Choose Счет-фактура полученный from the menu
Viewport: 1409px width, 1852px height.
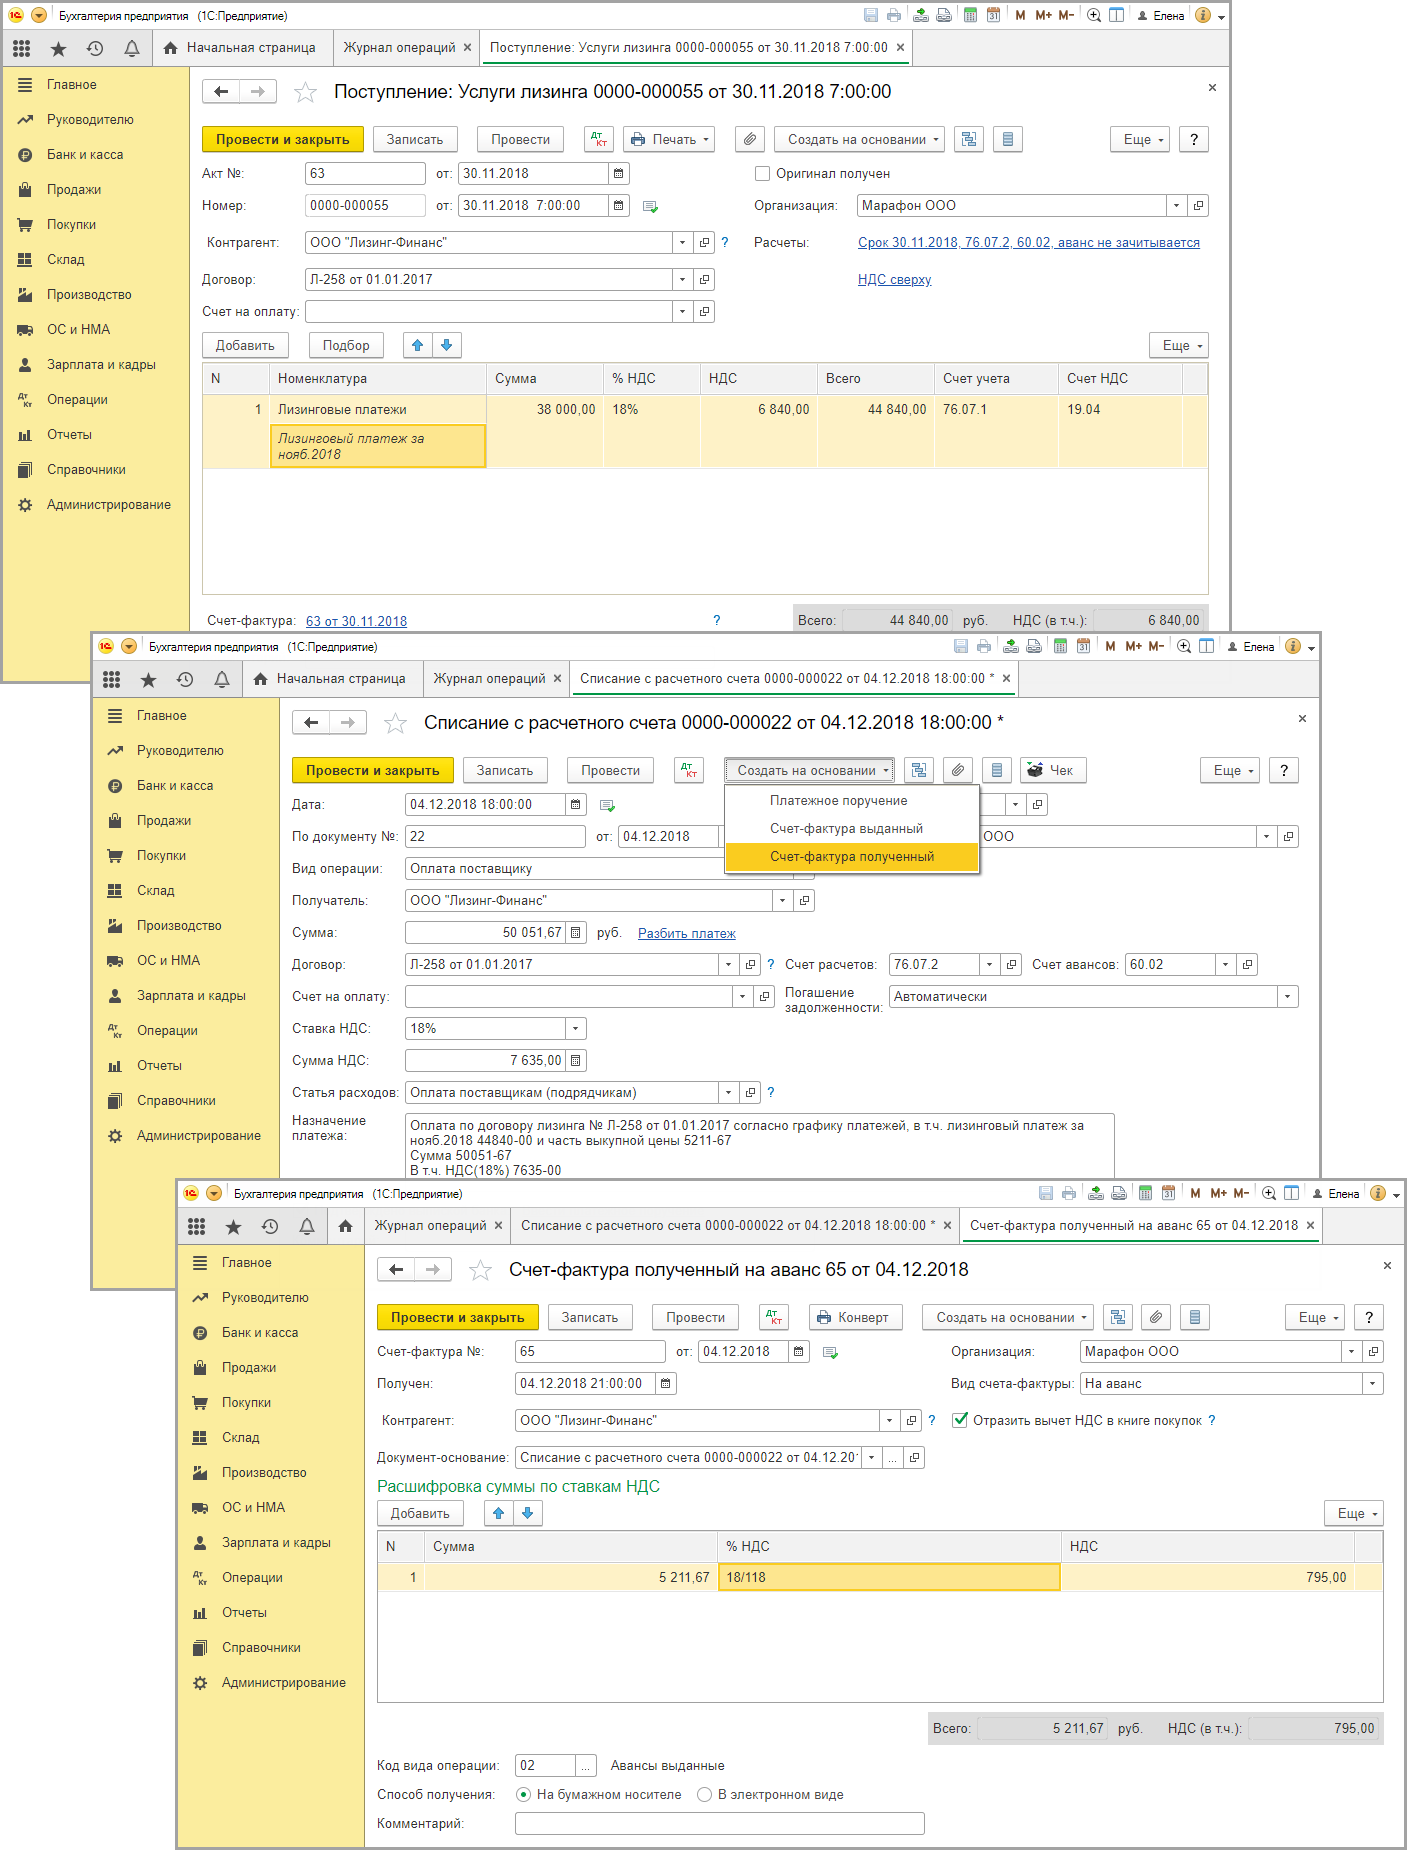coord(852,857)
